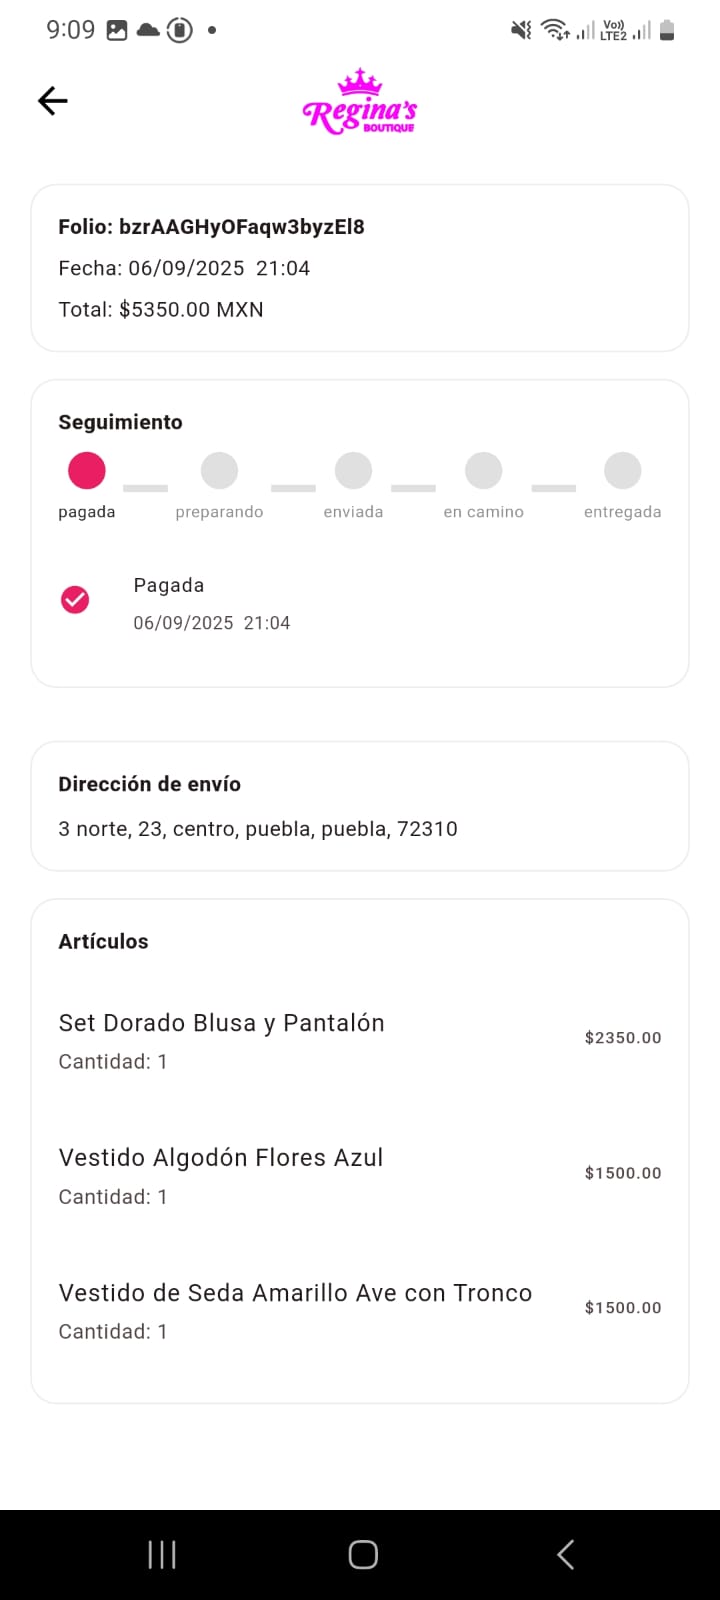The width and height of the screenshot is (720, 1600).
Task: Tap the Regina's Boutique crown logo
Action: coord(359,102)
